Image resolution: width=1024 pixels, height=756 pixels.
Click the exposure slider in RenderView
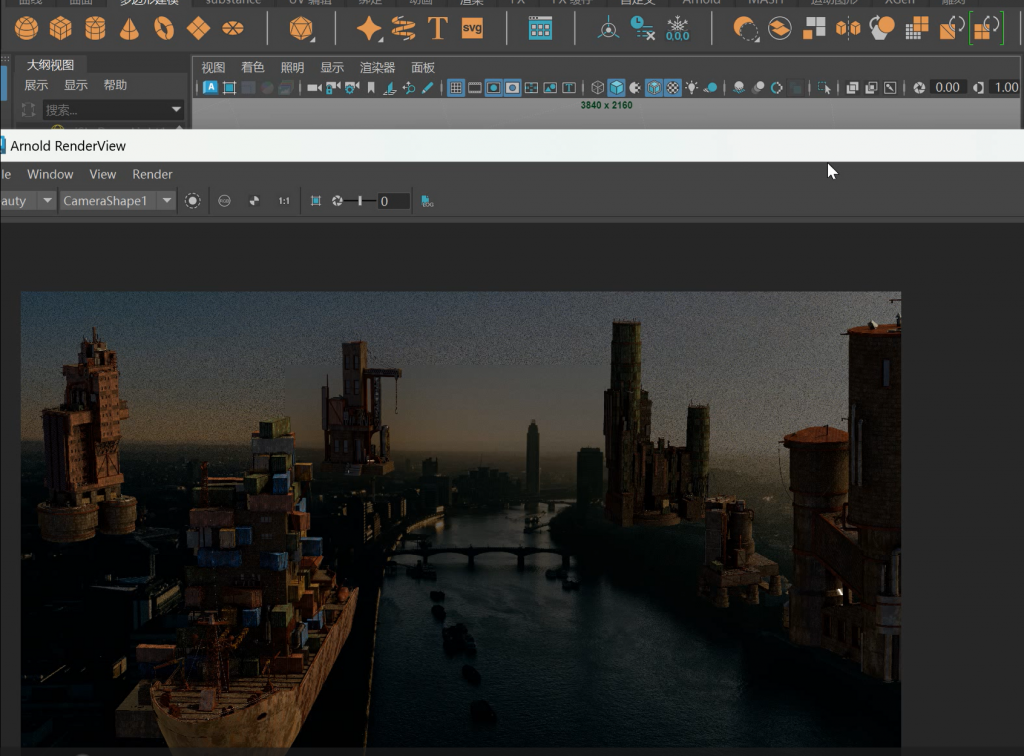pyautogui.click(x=359, y=201)
